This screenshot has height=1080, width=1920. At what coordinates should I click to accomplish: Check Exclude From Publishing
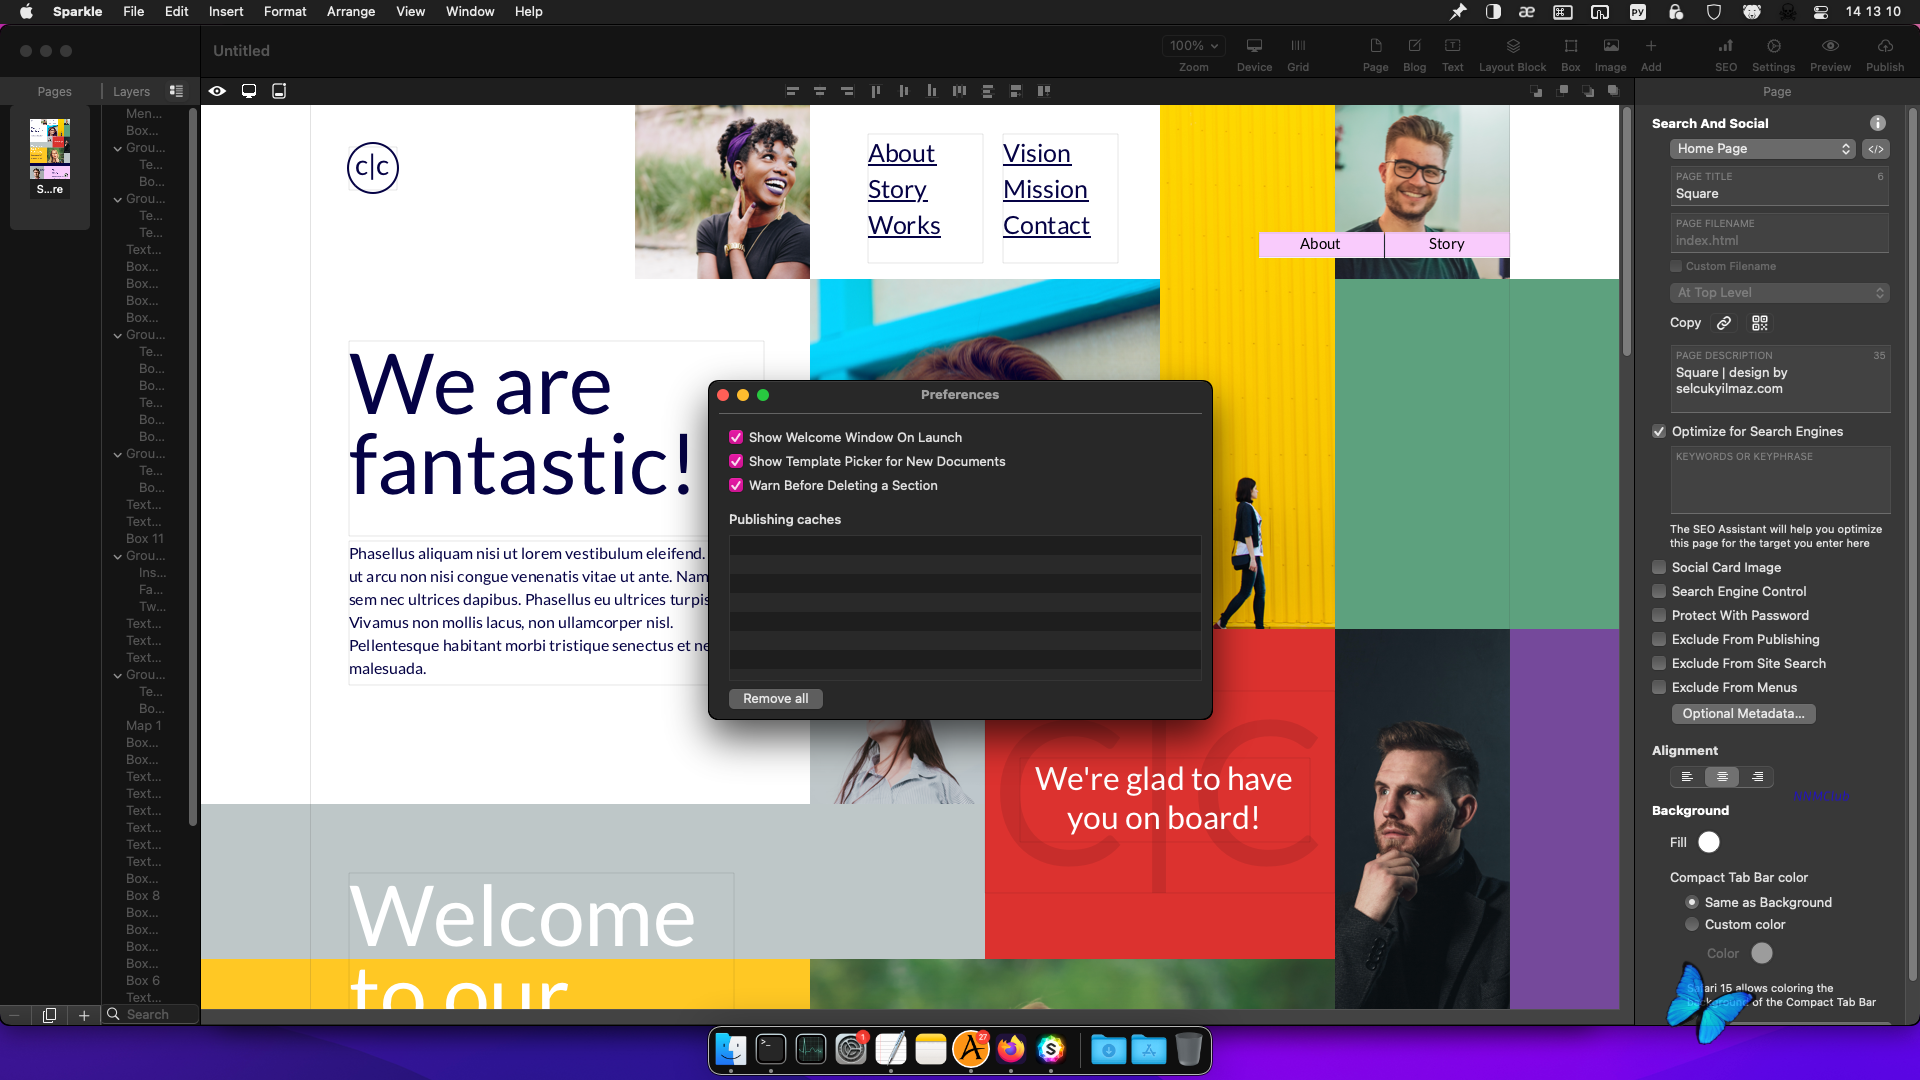tap(1659, 639)
